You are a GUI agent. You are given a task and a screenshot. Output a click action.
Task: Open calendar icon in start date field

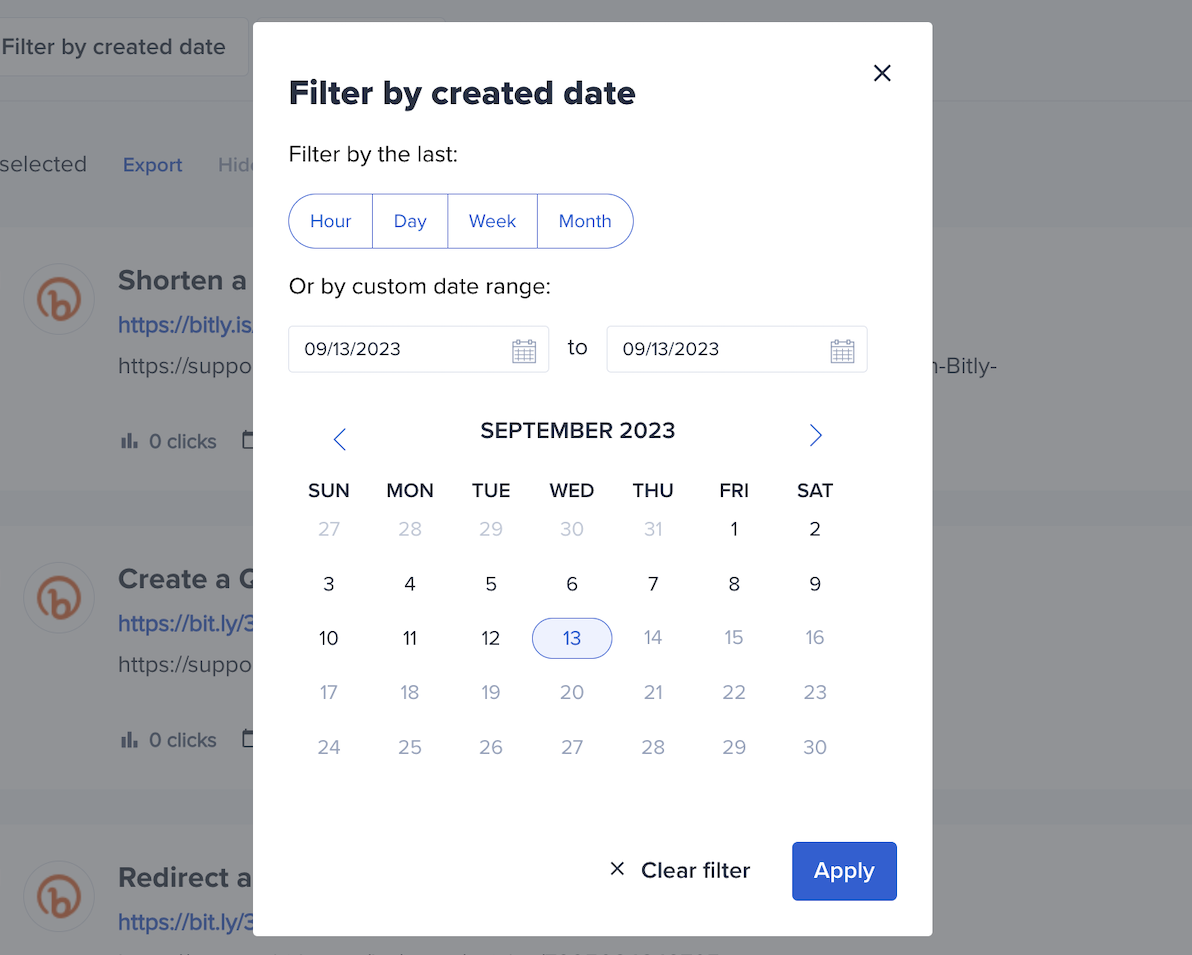tap(524, 351)
